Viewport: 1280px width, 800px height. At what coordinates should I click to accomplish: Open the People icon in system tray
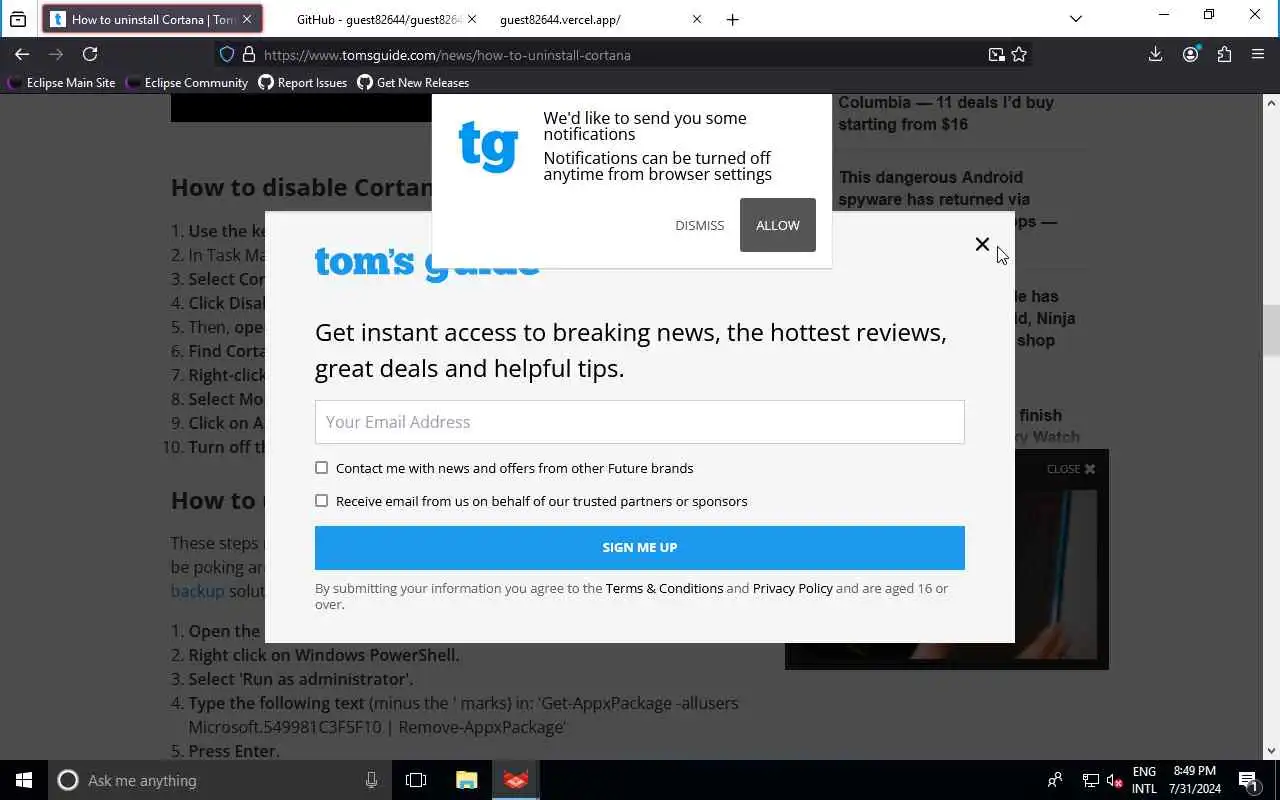(1055, 780)
